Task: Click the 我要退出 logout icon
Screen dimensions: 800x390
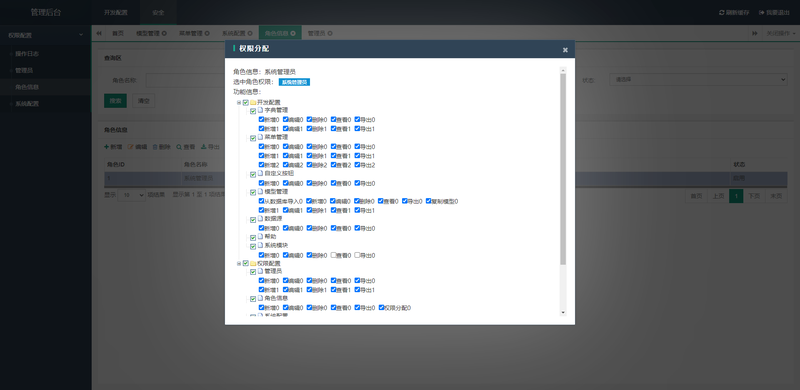Action: click(761, 12)
